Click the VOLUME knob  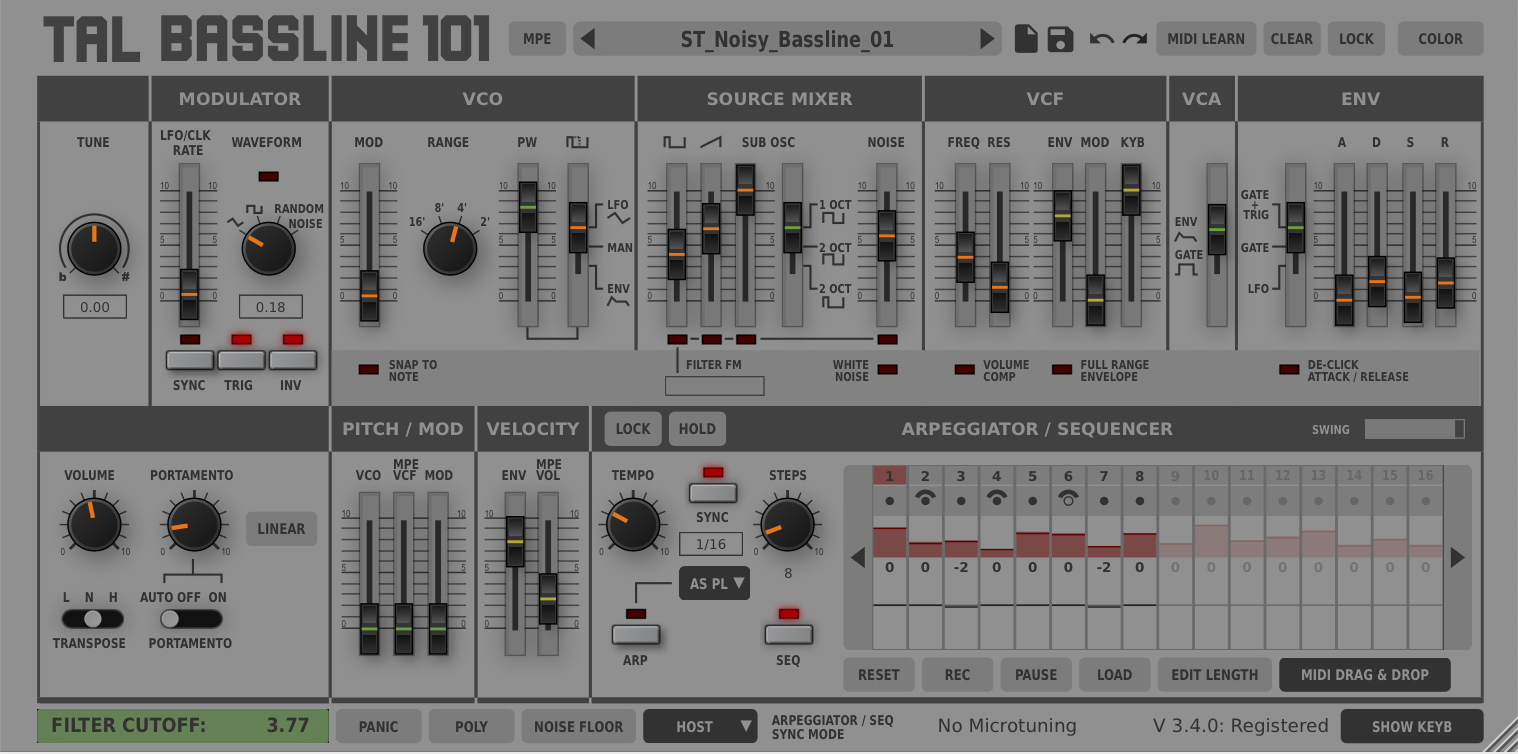(94, 525)
